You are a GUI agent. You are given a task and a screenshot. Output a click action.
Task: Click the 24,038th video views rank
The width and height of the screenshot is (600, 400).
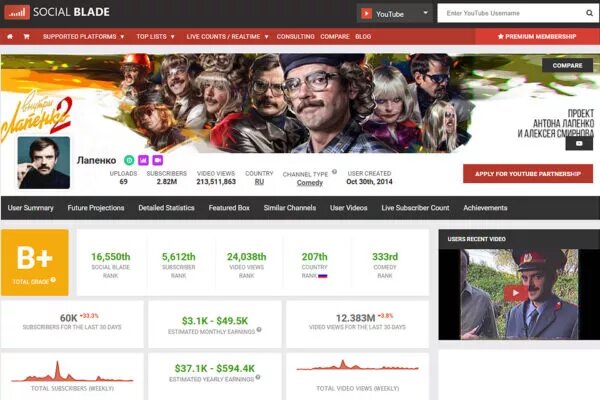point(246,256)
